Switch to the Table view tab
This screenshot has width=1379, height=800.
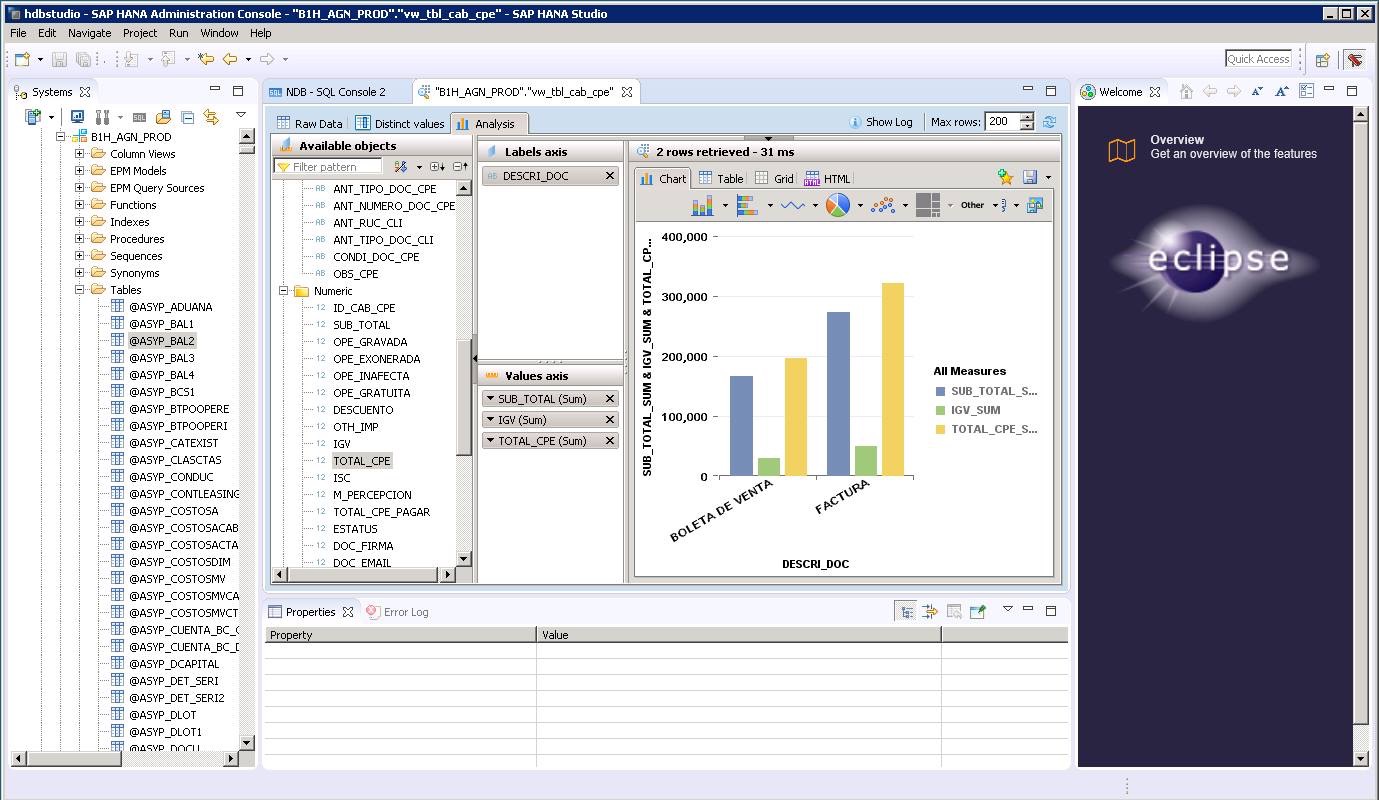[x=721, y=179]
